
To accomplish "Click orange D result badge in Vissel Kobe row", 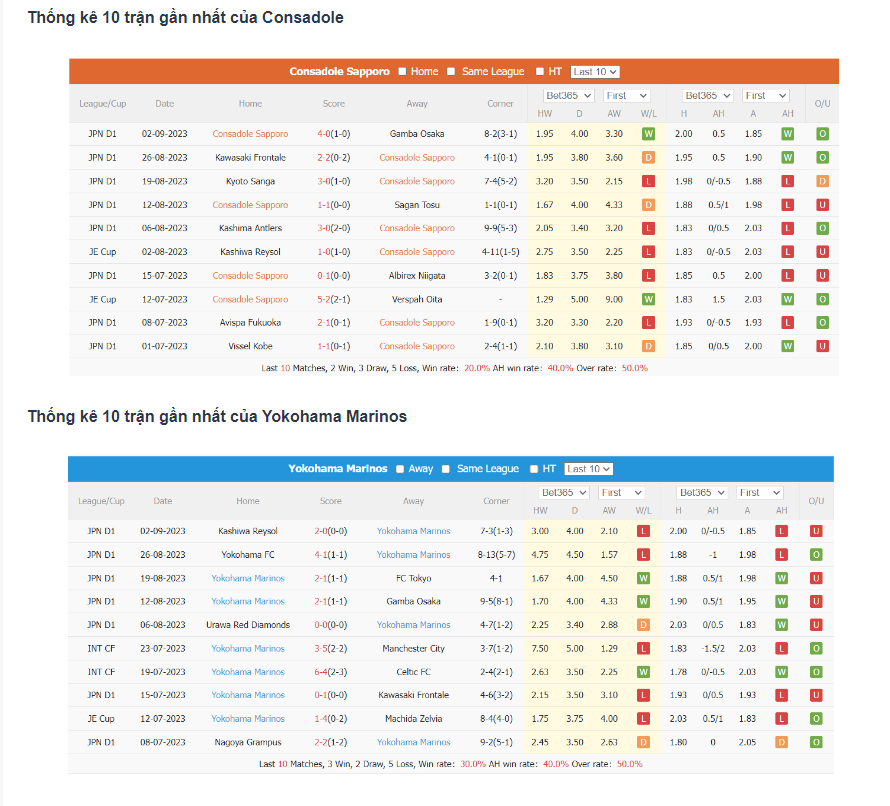I will coord(648,346).
